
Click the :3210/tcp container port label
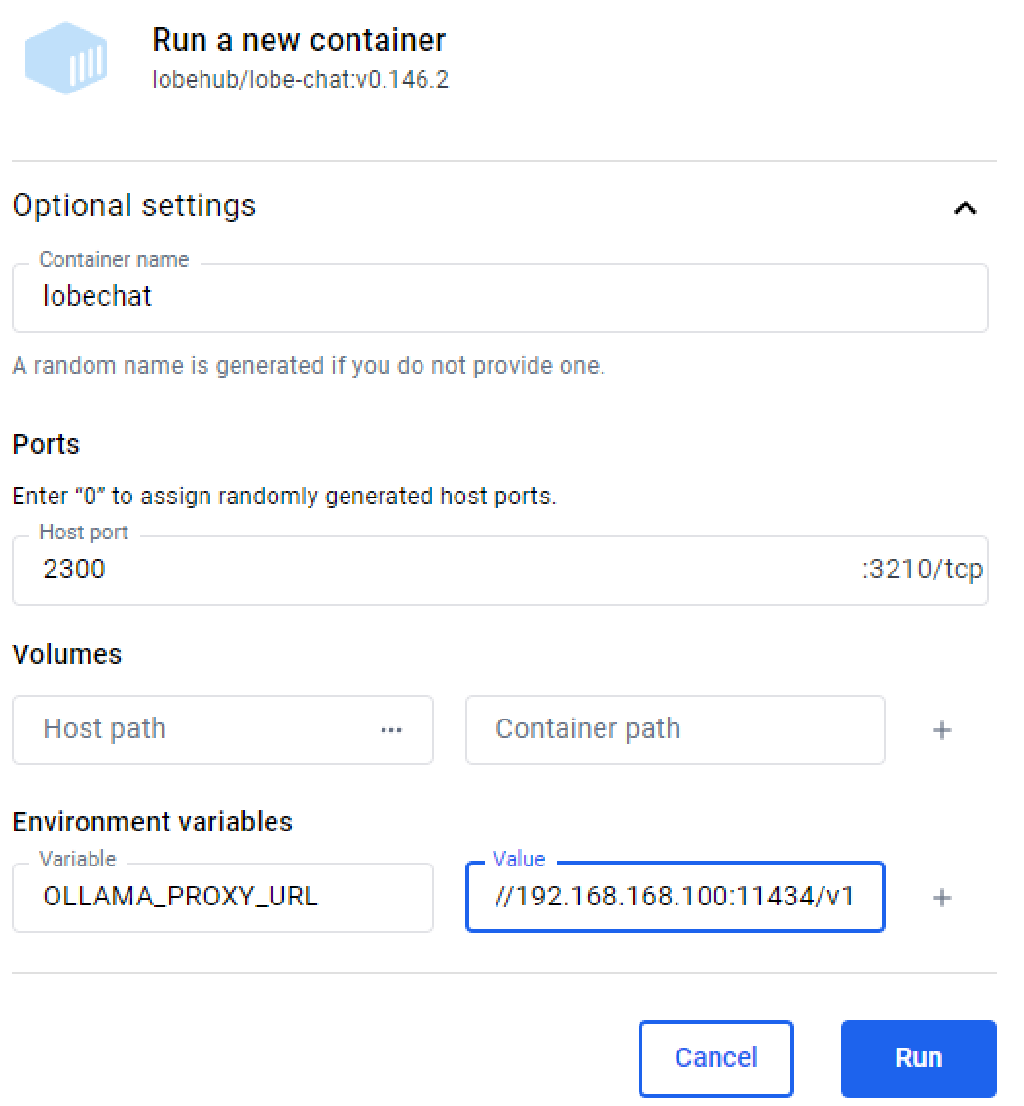(922, 570)
